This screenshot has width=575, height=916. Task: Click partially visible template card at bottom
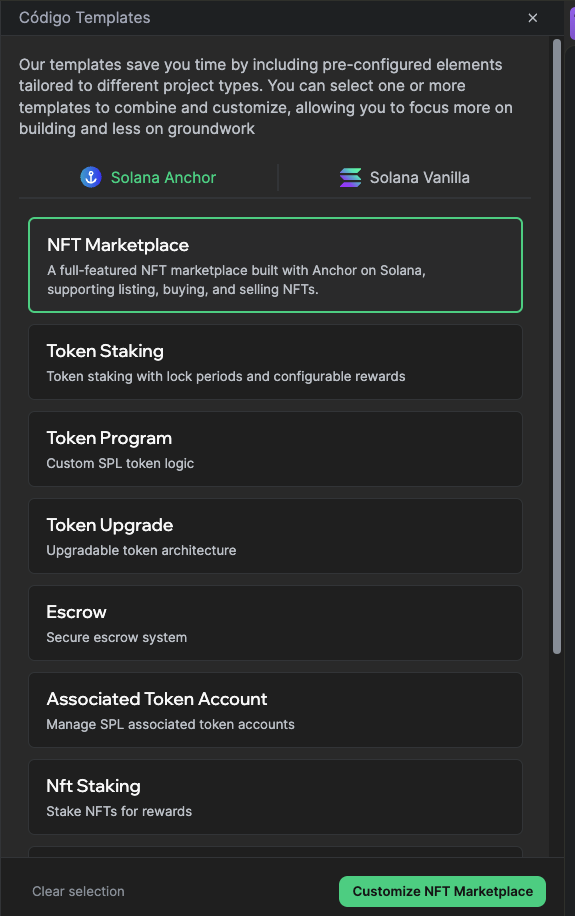pos(275,852)
